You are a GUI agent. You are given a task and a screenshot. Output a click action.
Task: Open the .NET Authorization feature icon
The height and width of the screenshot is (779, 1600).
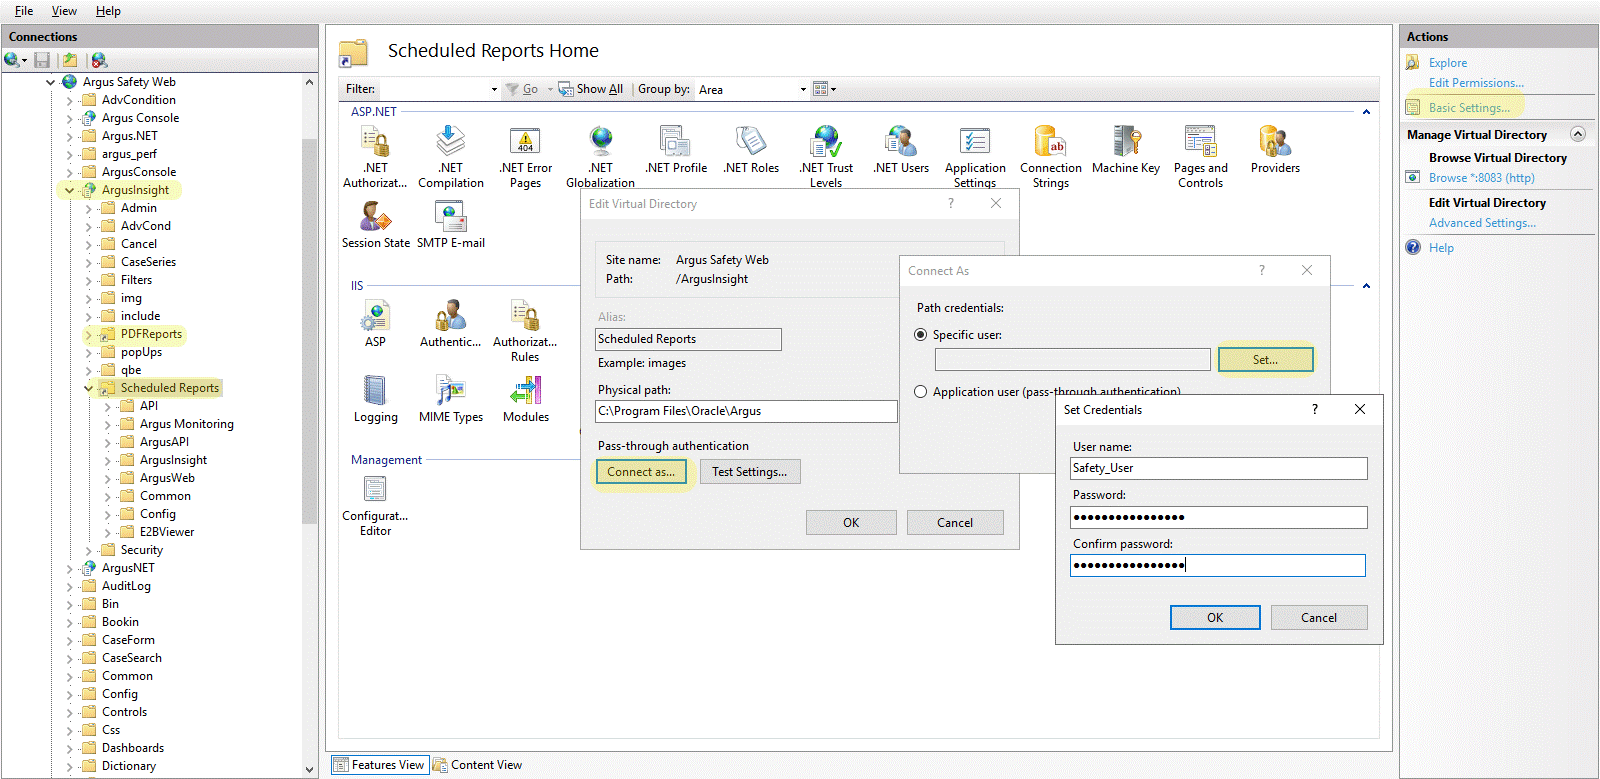(375, 157)
